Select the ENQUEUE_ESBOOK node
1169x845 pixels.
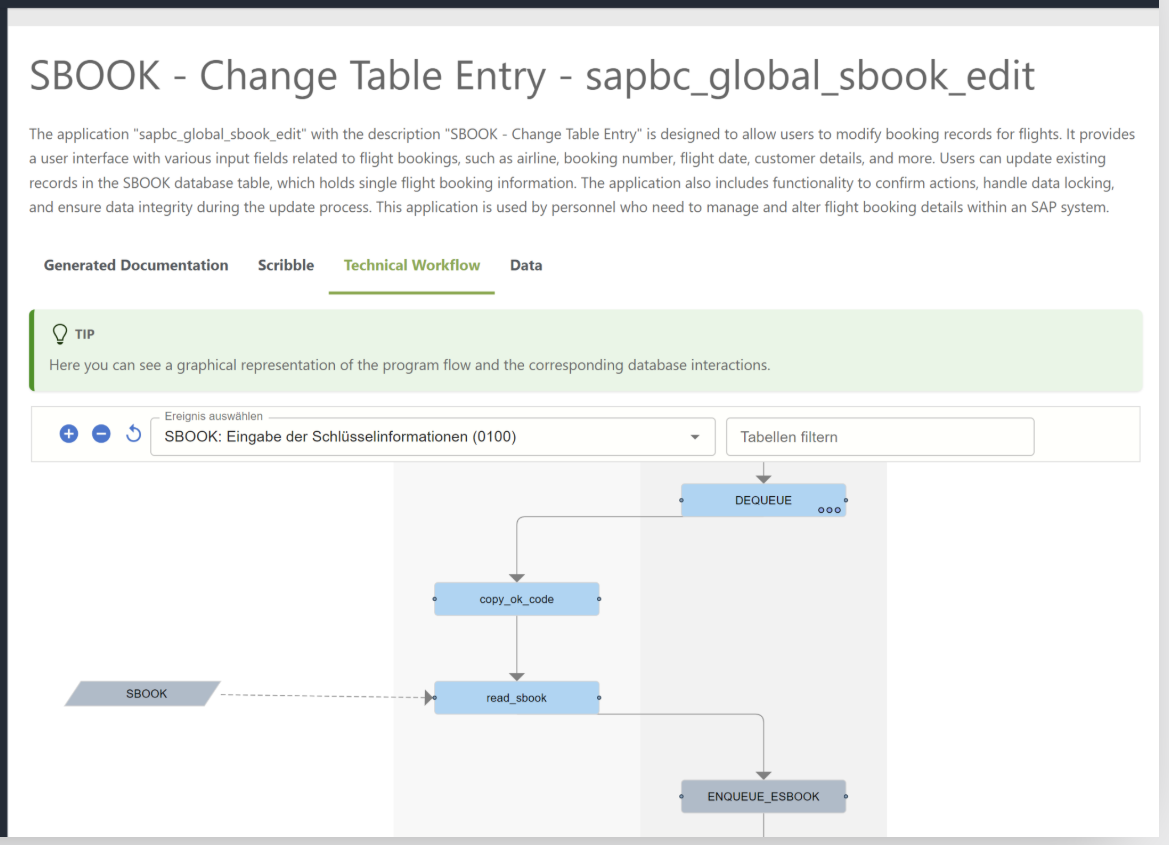click(763, 796)
